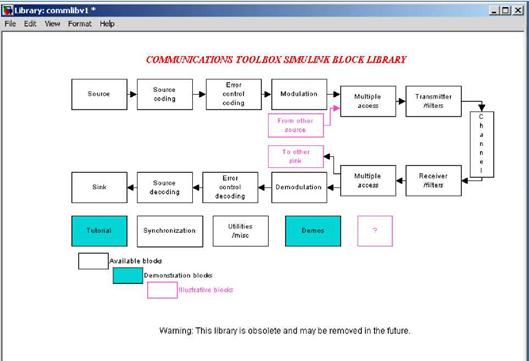Select the Demodulation block

299,188
